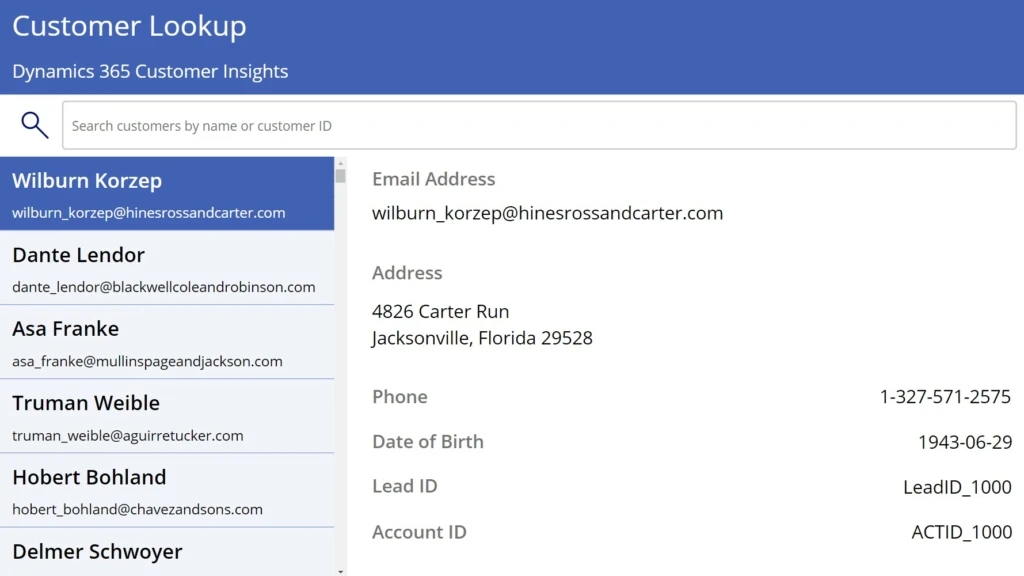Click Wilburn Korzep's email address in details

click(547, 212)
